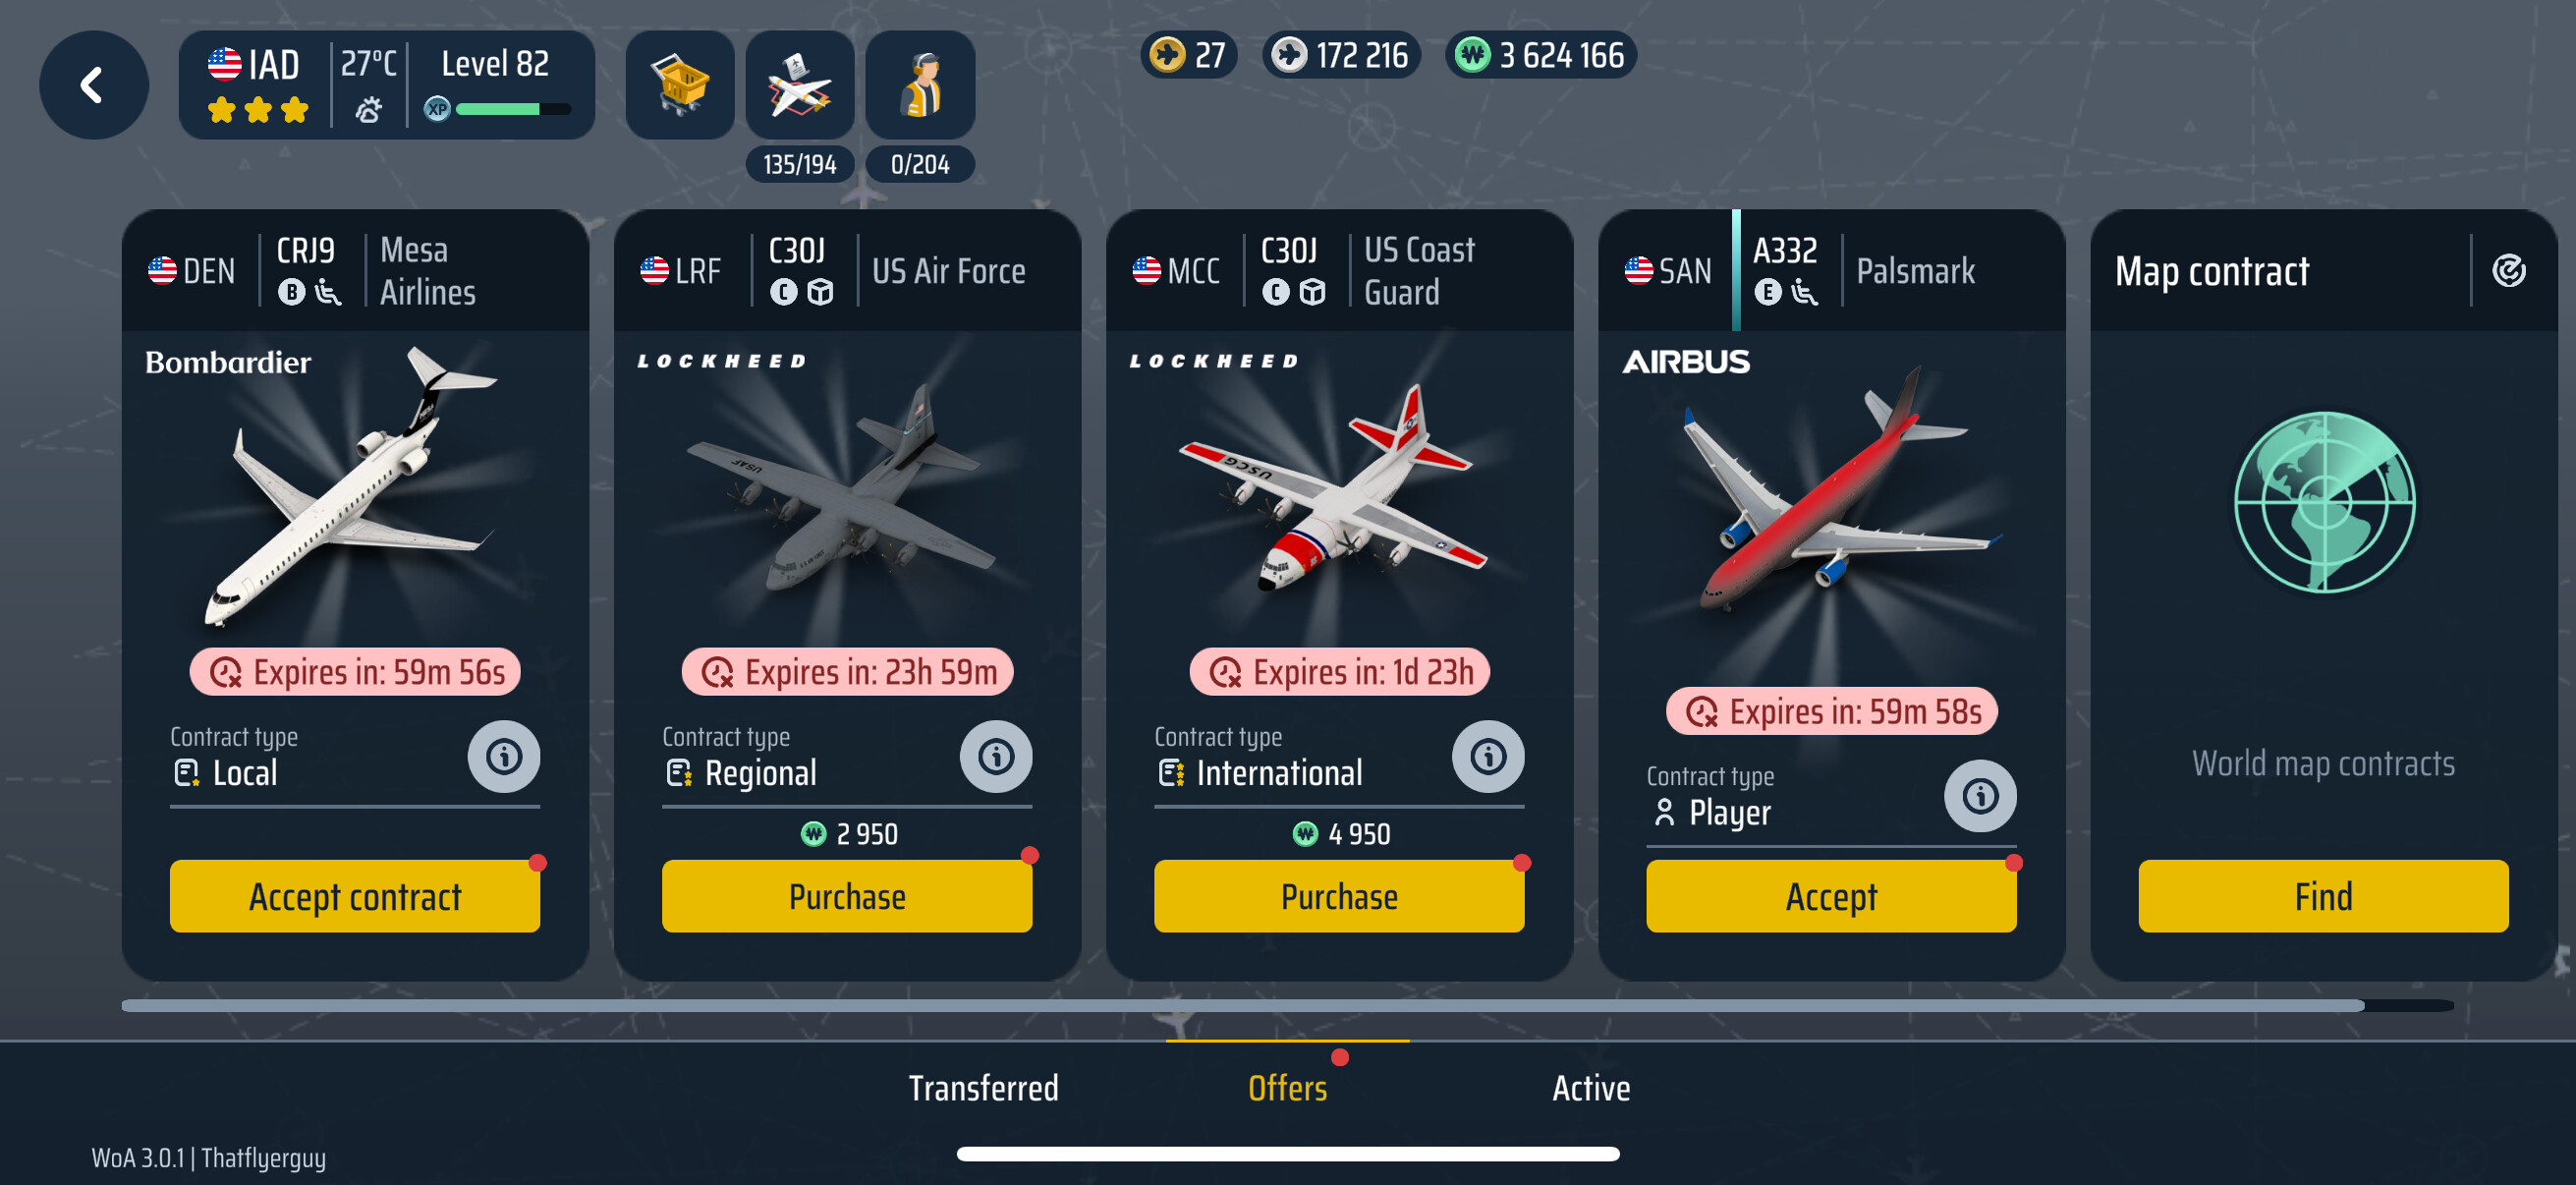2576x1185 pixels.
Task: Show info for the Local contract
Action: pos(504,757)
